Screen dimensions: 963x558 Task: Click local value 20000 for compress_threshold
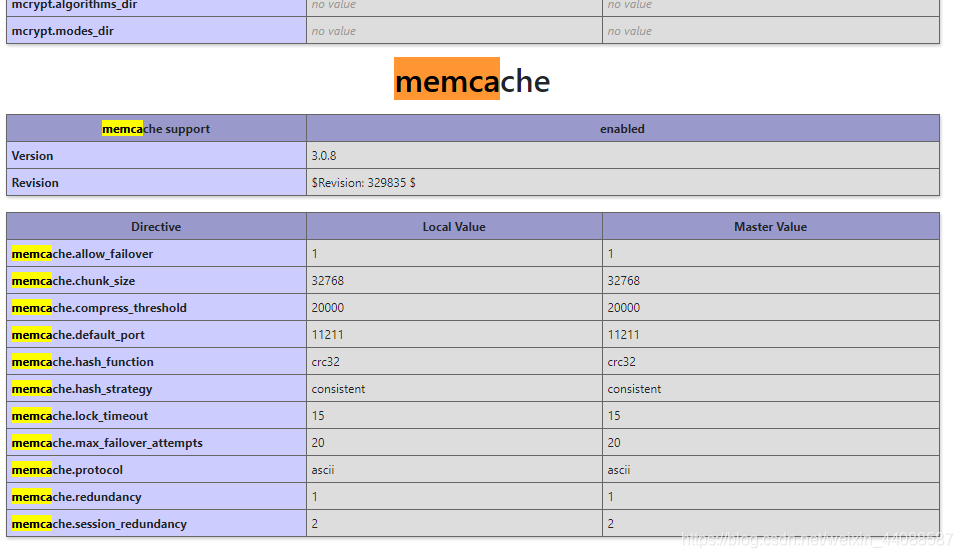click(328, 308)
